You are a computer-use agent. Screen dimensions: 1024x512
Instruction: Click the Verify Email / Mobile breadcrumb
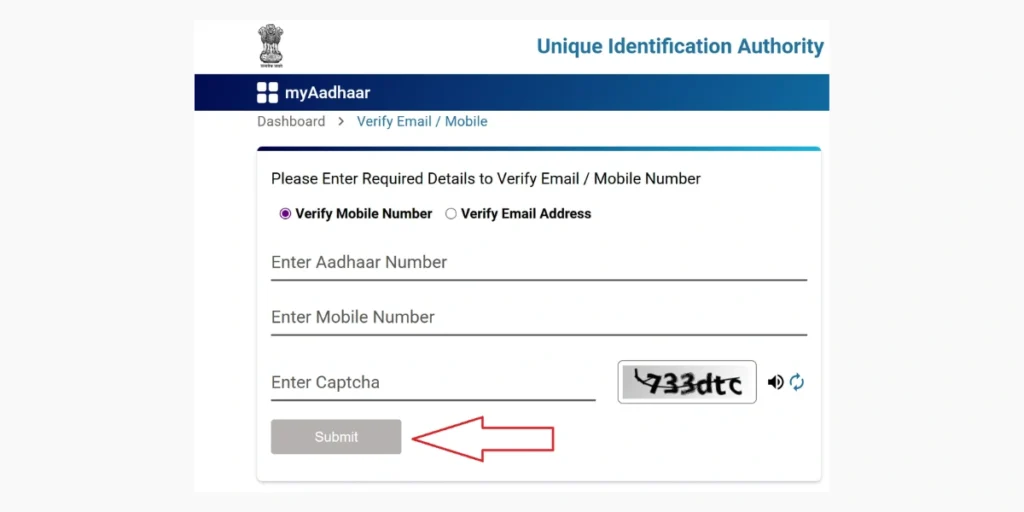pyautogui.click(x=422, y=122)
